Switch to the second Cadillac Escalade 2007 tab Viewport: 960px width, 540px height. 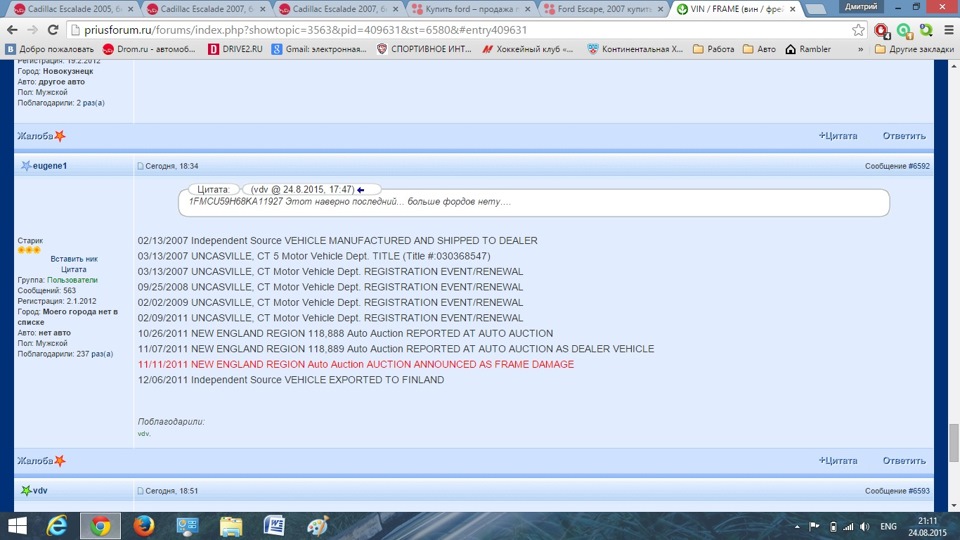tap(207, 9)
